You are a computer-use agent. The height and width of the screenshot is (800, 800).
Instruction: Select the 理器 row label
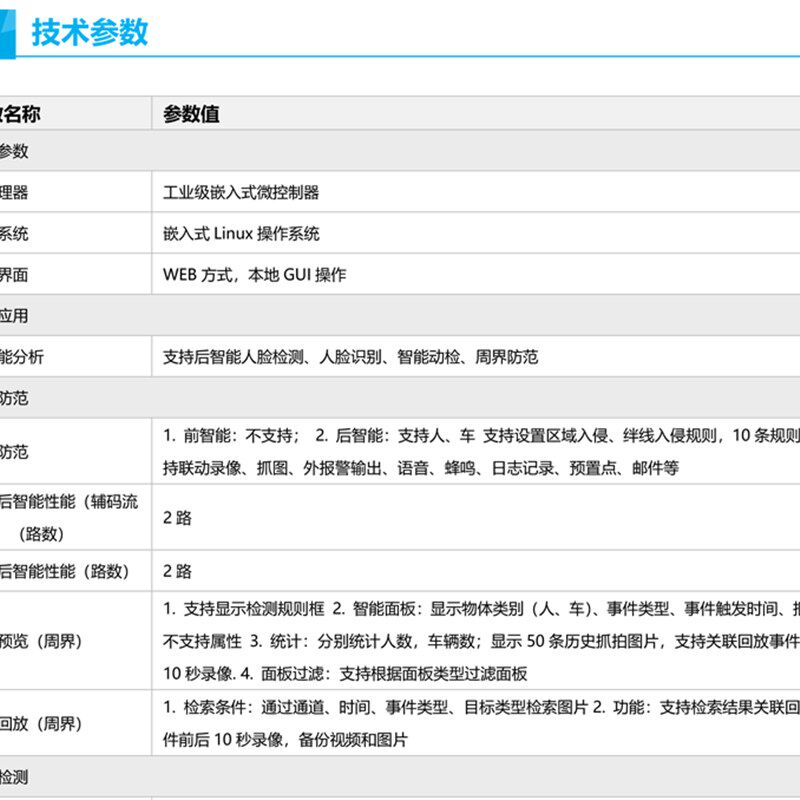pos(14,192)
